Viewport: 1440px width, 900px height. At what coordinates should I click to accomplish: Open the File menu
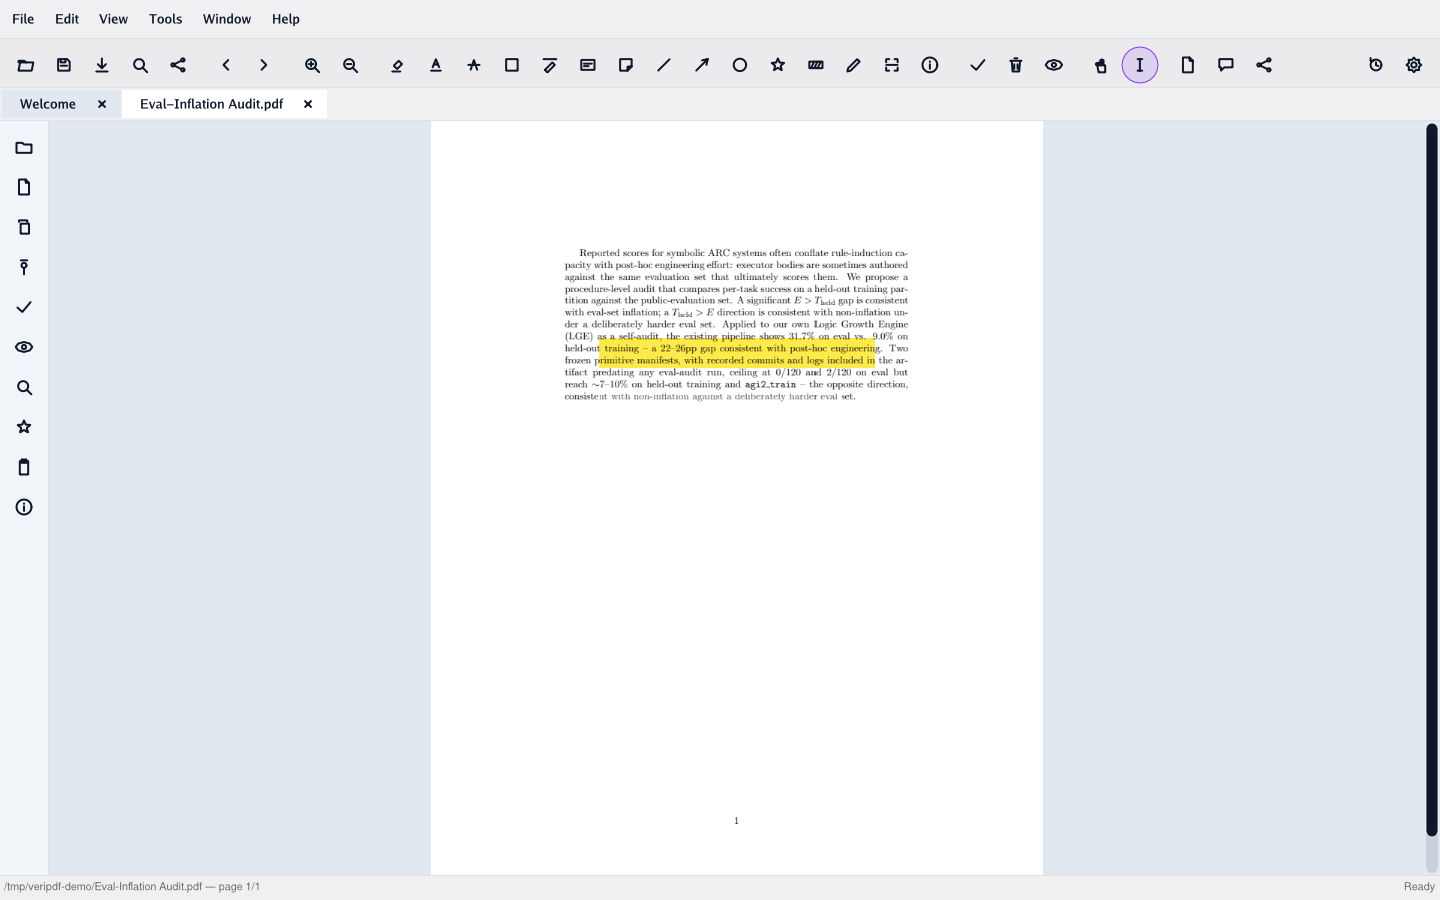point(23,19)
